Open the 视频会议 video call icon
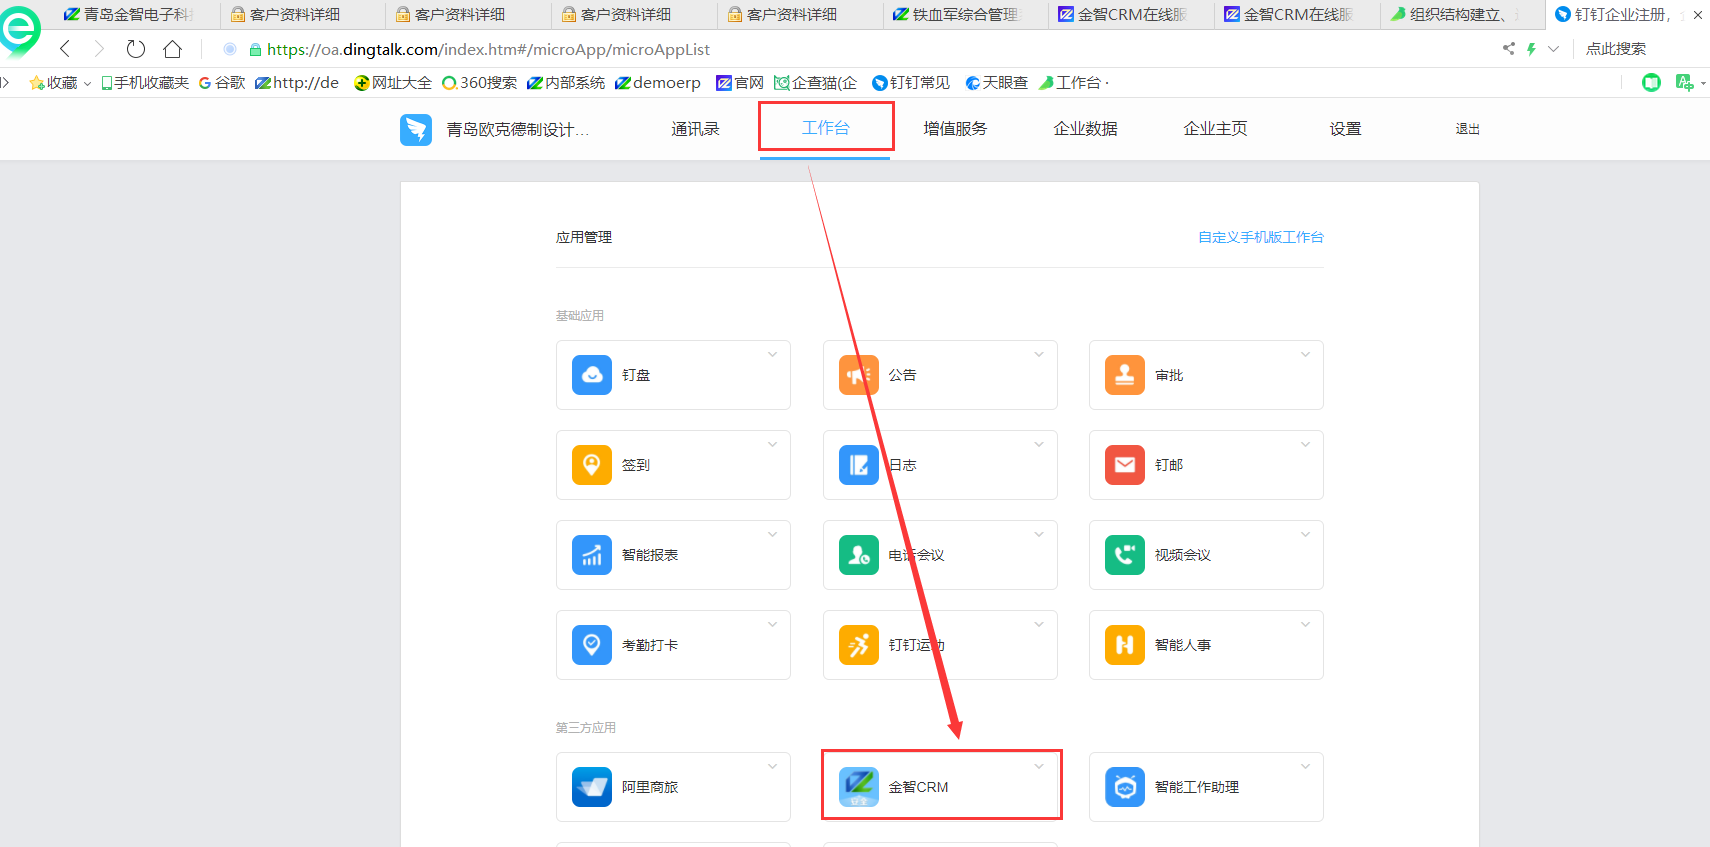Viewport: 1710px width, 847px height. pos(1125,555)
